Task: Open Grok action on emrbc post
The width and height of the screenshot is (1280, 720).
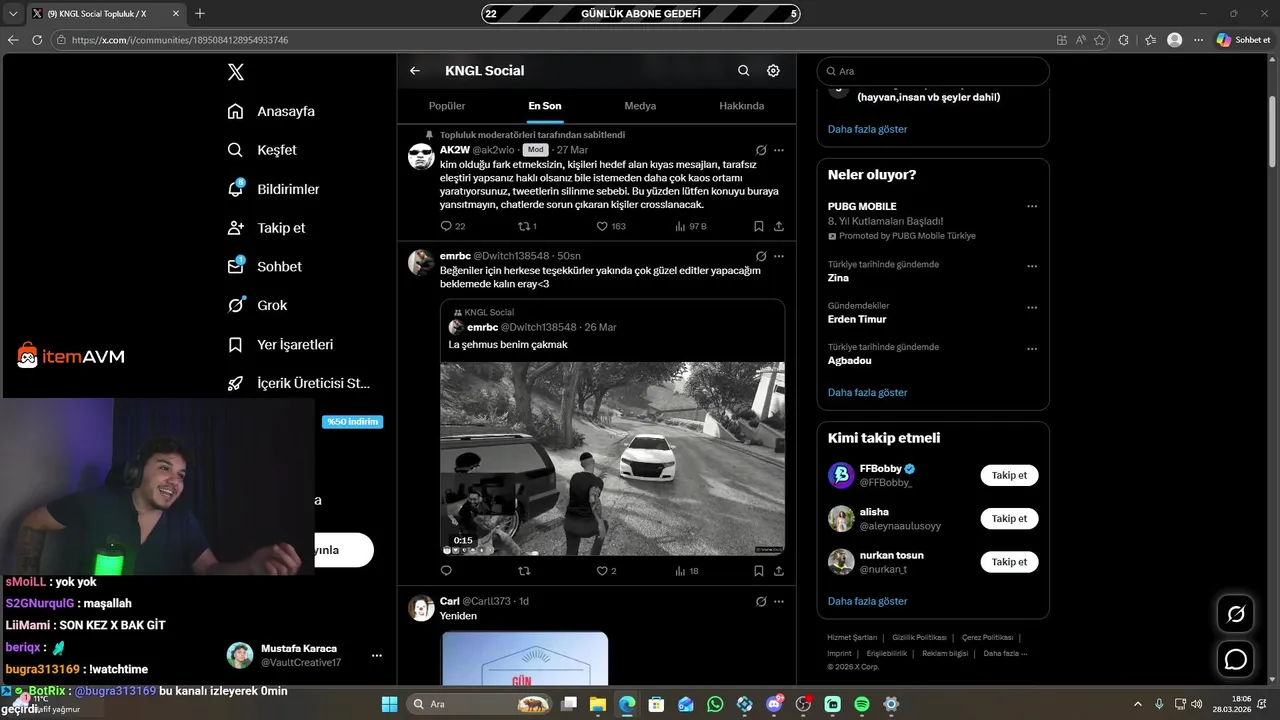Action: pos(761,257)
